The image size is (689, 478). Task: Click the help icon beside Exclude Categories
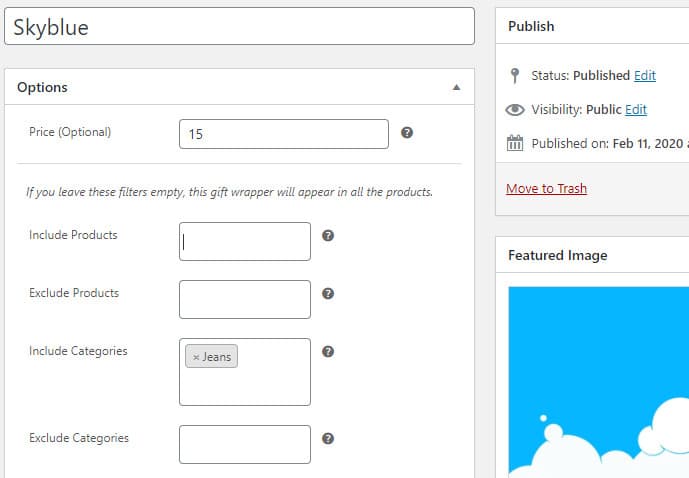point(328,438)
